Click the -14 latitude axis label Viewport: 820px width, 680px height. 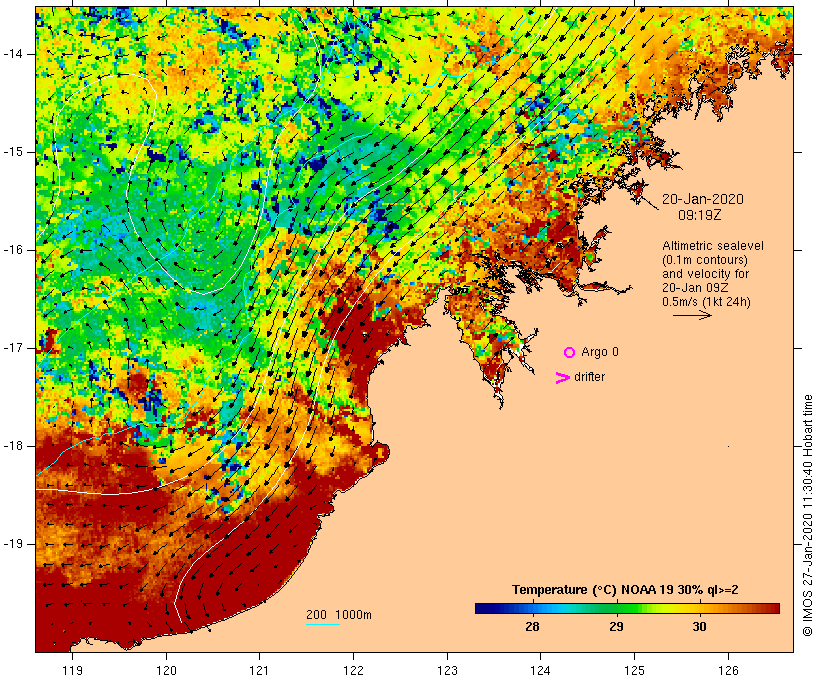pyautogui.click(x=13, y=54)
